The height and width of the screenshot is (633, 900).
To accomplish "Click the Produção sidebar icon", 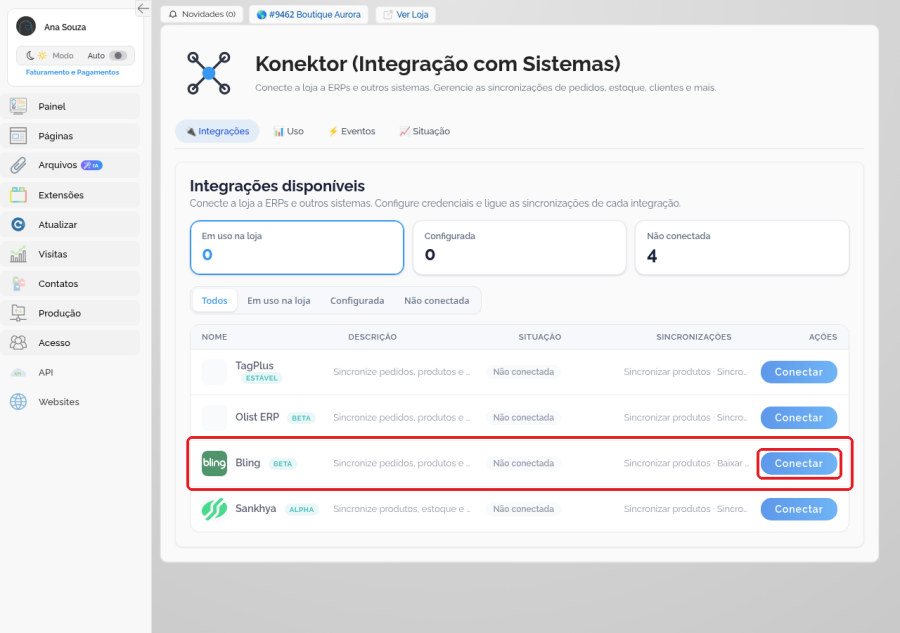I will (x=18, y=313).
